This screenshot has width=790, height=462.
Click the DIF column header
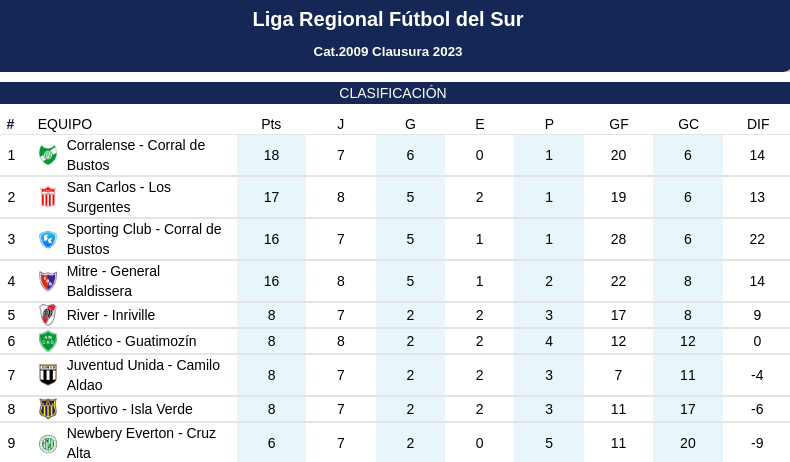(x=758, y=124)
